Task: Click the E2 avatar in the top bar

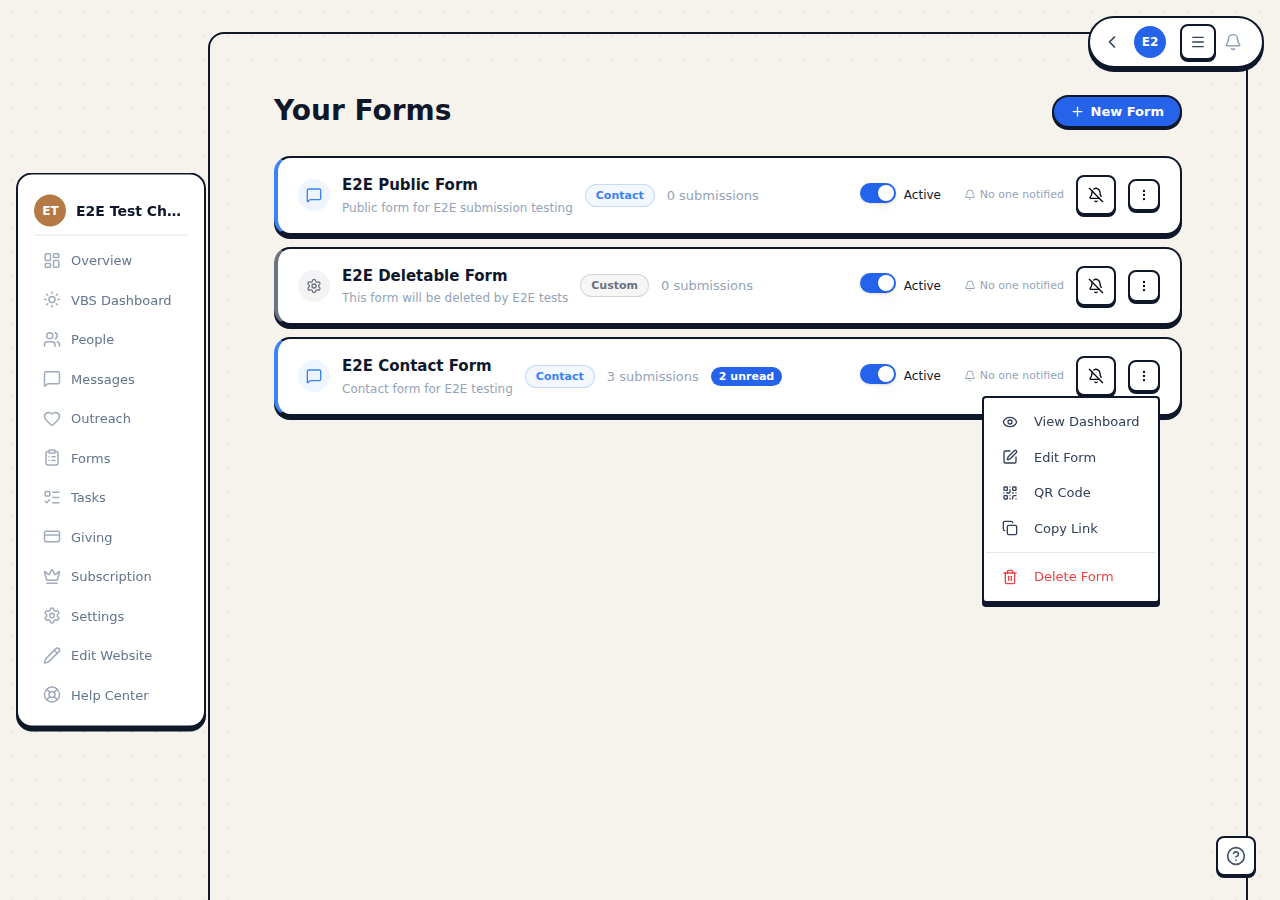Action: [1149, 42]
